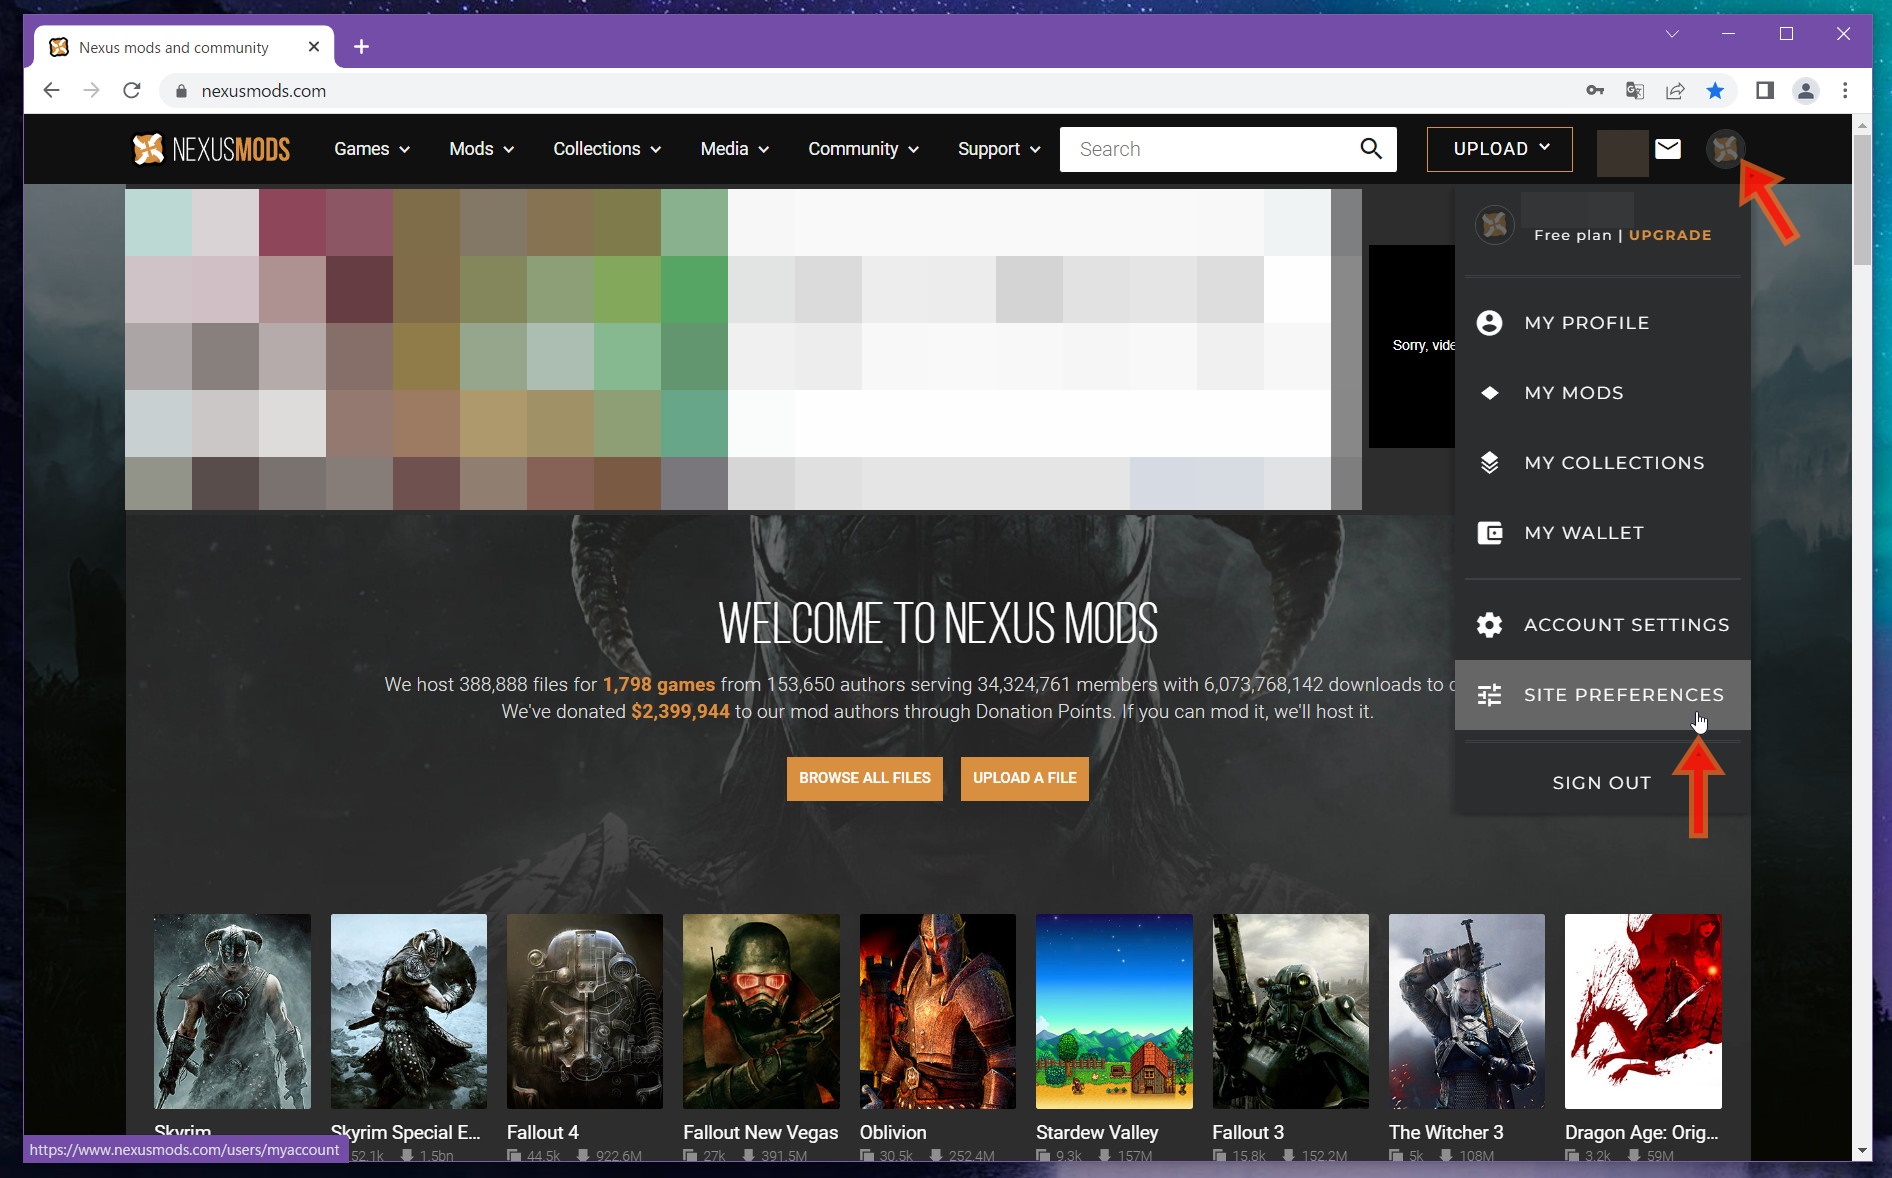Open the Skyrim Special Edition thumbnail
The height and width of the screenshot is (1178, 1892).
(x=409, y=1011)
